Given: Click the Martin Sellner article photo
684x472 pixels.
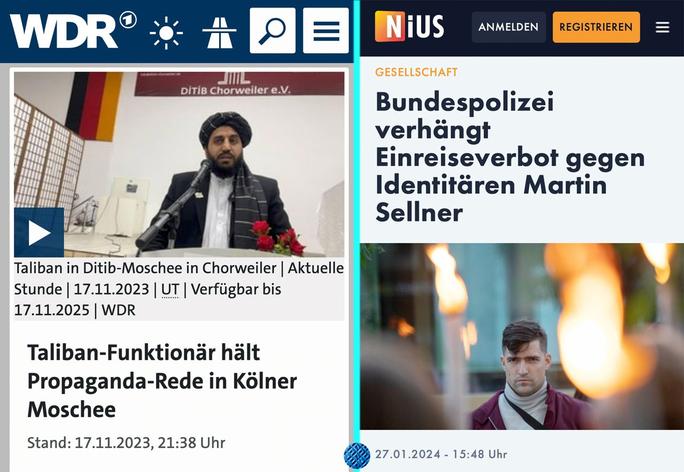Looking at the screenshot, I should (522, 336).
